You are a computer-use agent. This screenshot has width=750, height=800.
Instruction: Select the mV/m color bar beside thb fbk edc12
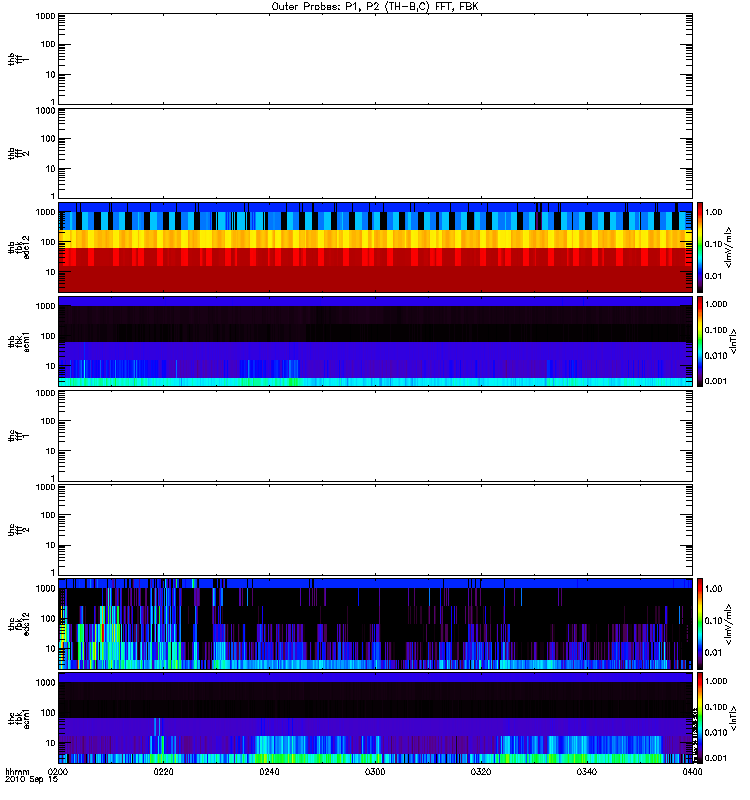[700, 247]
